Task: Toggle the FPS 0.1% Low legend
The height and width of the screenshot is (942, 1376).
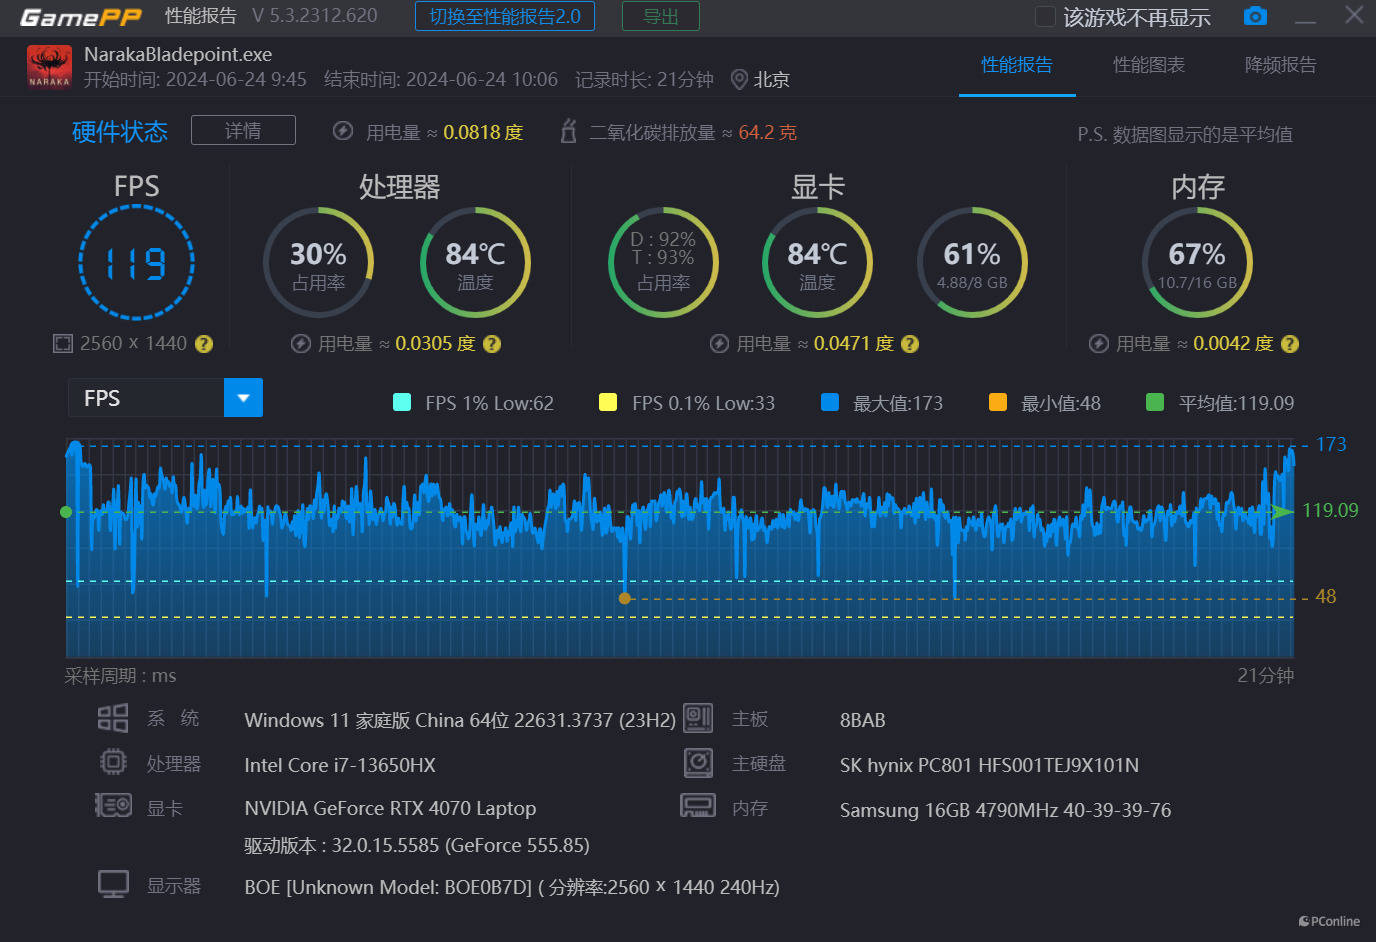Action: point(607,403)
